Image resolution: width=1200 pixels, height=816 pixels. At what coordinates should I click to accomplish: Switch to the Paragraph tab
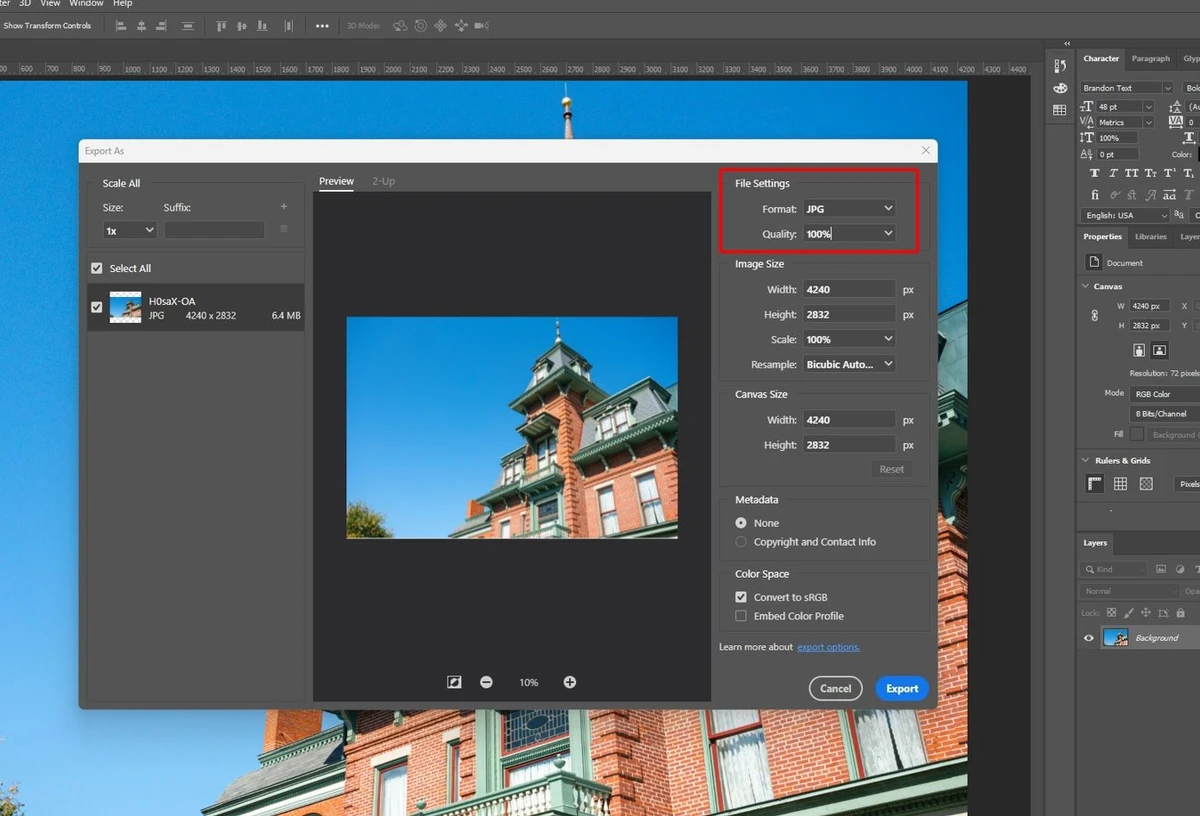pyautogui.click(x=1150, y=58)
